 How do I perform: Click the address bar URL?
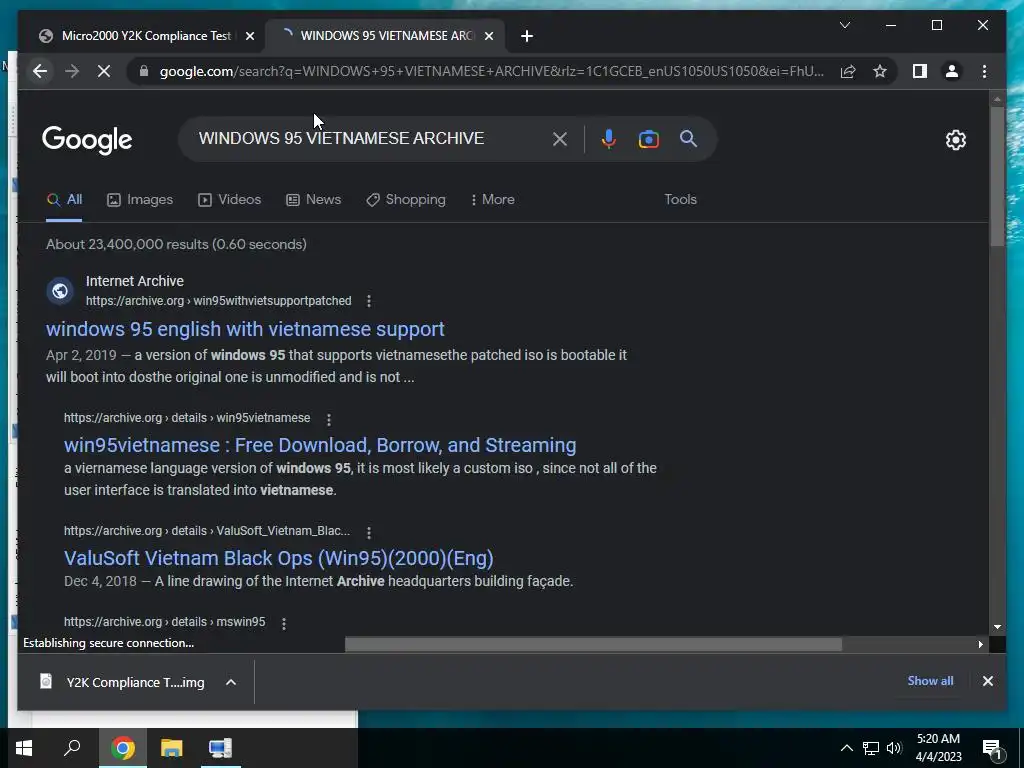tap(491, 71)
